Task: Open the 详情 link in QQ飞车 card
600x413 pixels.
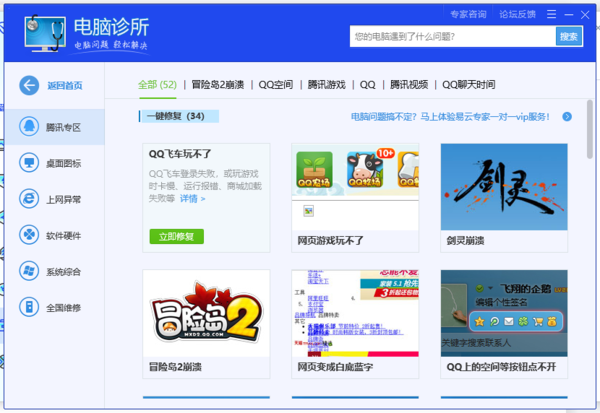Action: [x=192, y=198]
